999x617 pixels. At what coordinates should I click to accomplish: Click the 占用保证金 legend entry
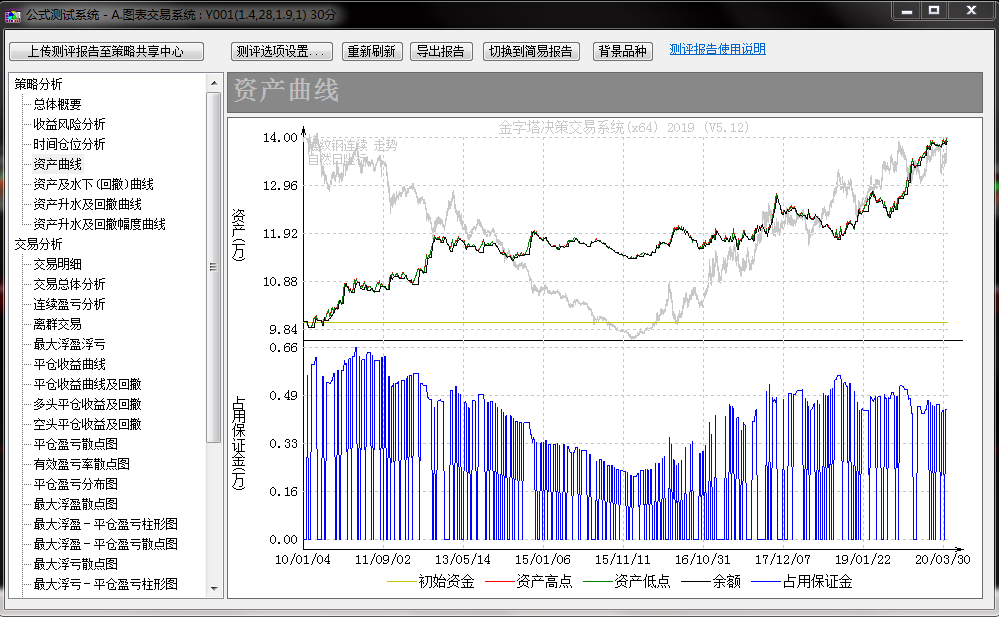[x=802, y=581]
